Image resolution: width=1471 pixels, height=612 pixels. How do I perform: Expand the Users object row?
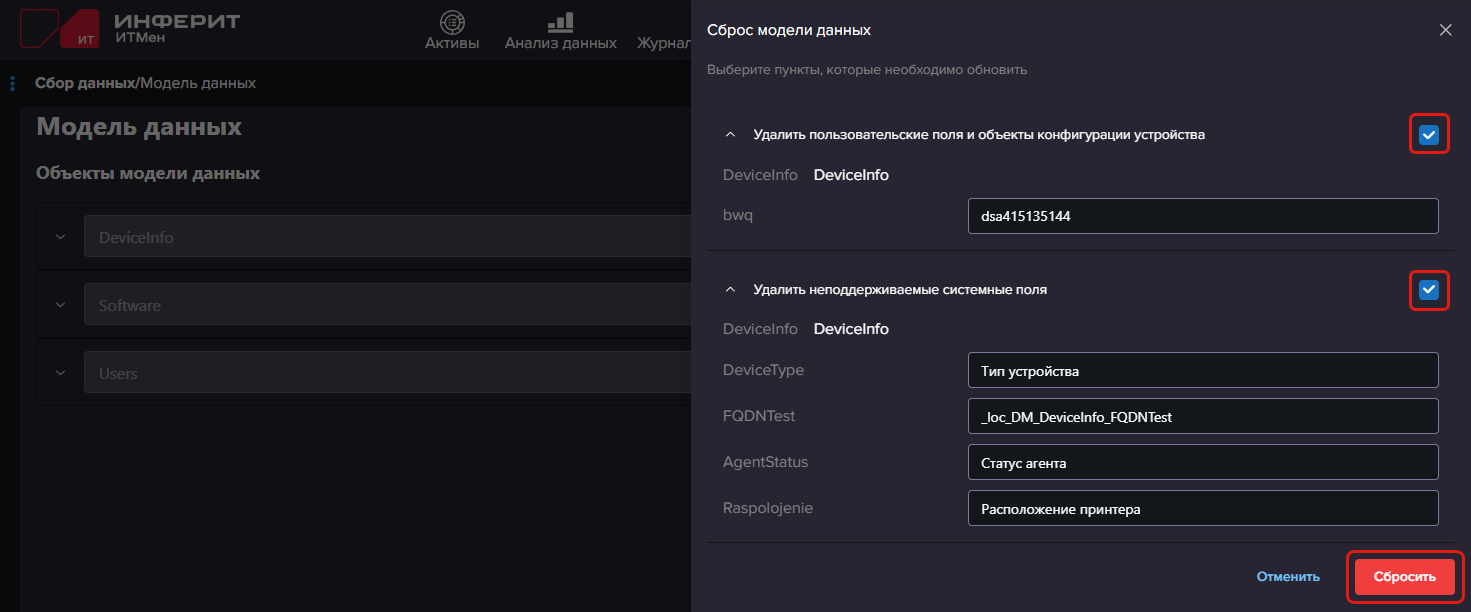(x=61, y=373)
